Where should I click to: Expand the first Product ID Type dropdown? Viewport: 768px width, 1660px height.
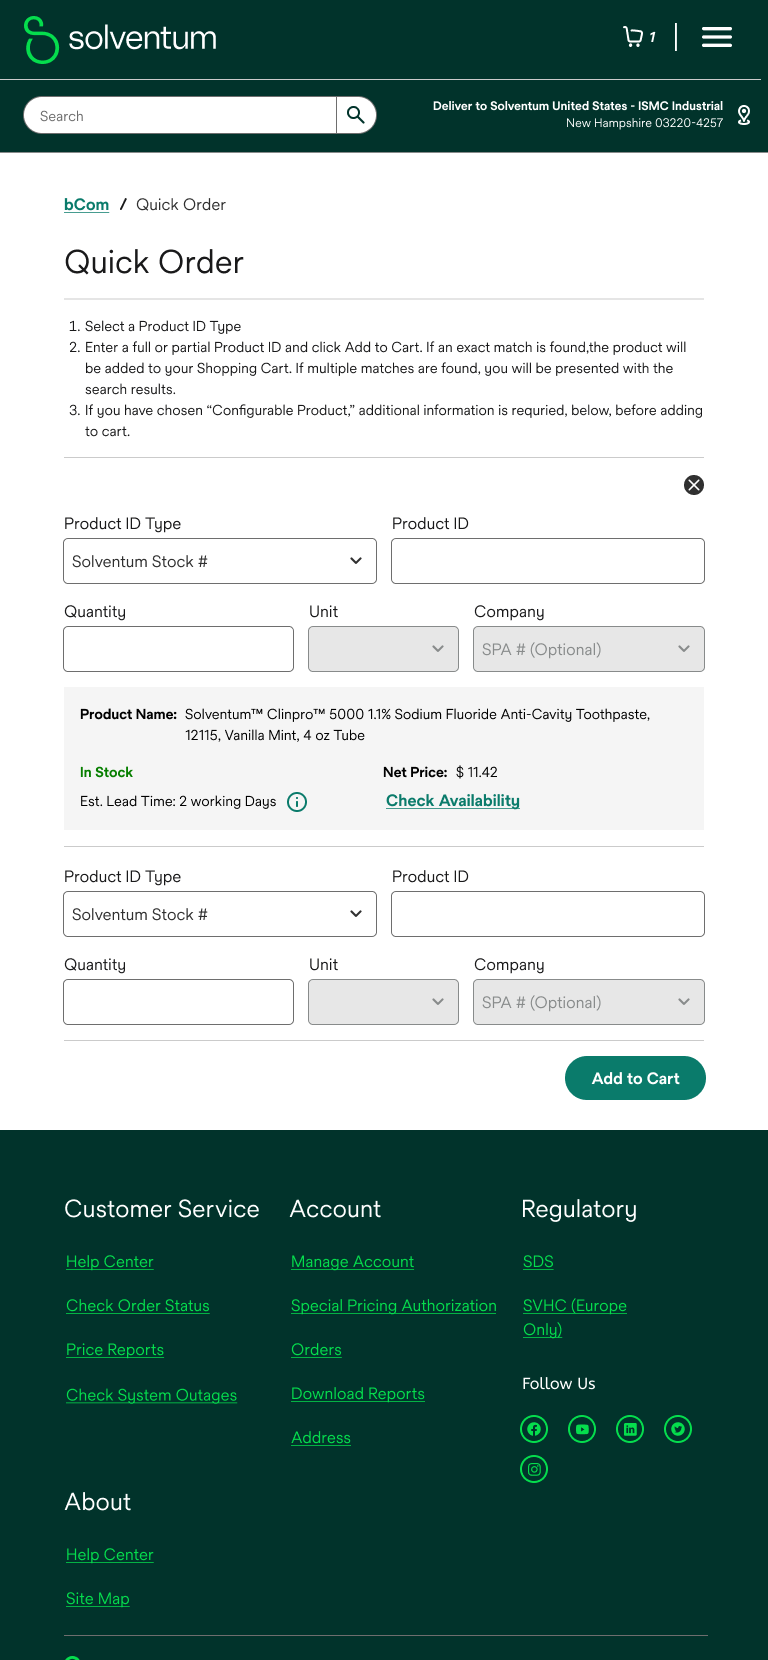point(220,561)
